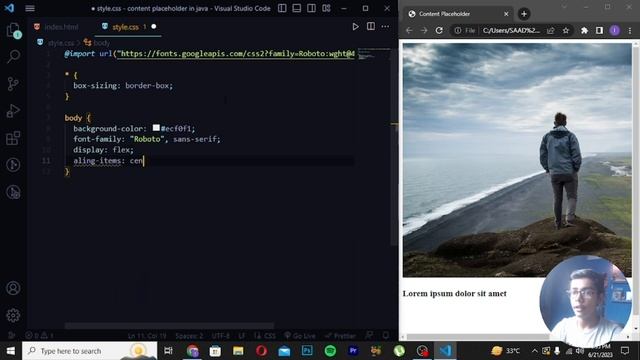640x360 pixels.
Task: Open the Opera browser from taskbar
Action: [261, 351]
